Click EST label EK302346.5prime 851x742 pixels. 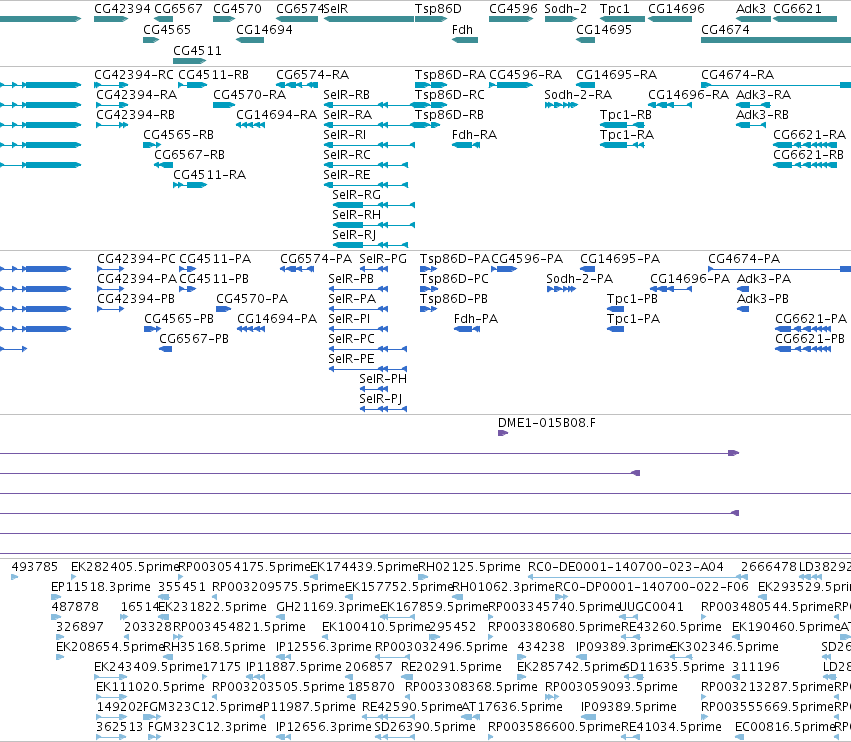click(x=725, y=646)
